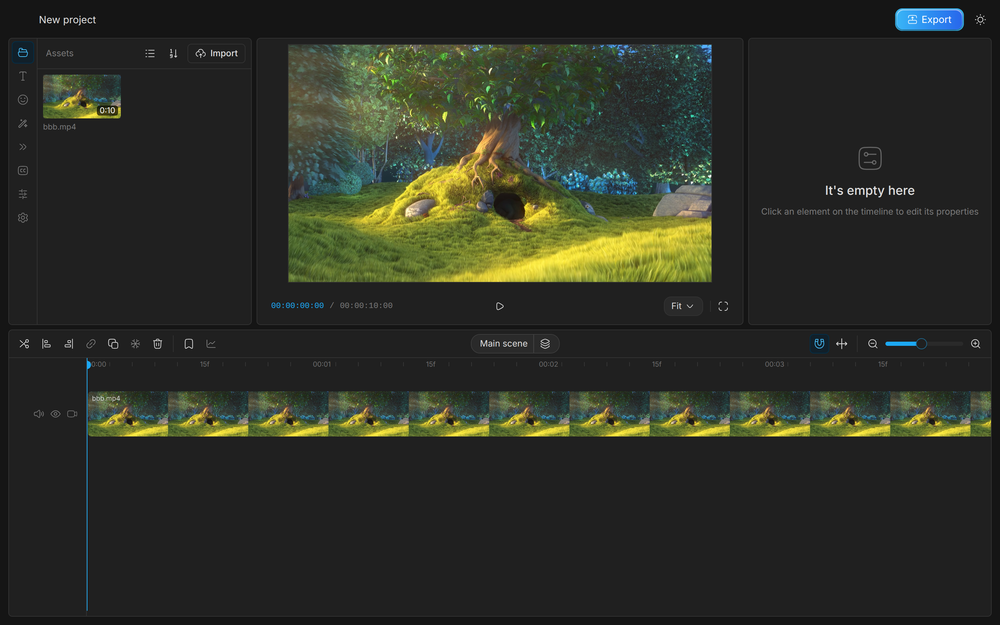Switch assets to list view
This screenshot has height=625, width=1000.
click(150, 54)
